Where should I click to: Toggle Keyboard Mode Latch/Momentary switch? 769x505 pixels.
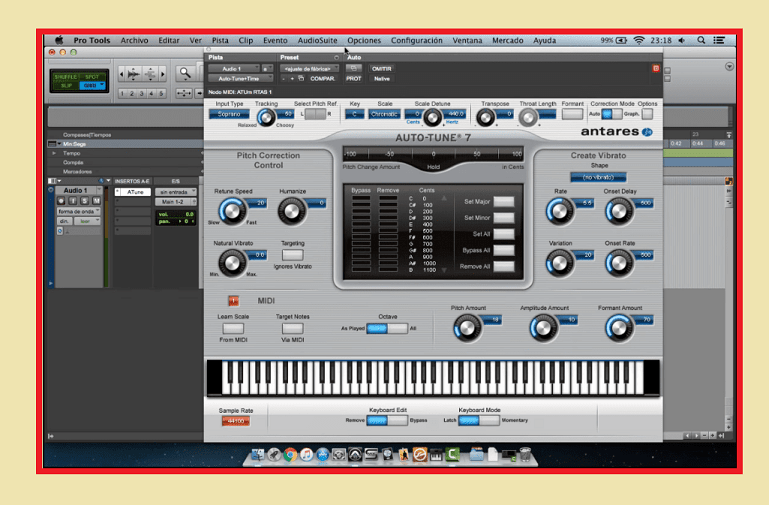(x=479, y=420)
